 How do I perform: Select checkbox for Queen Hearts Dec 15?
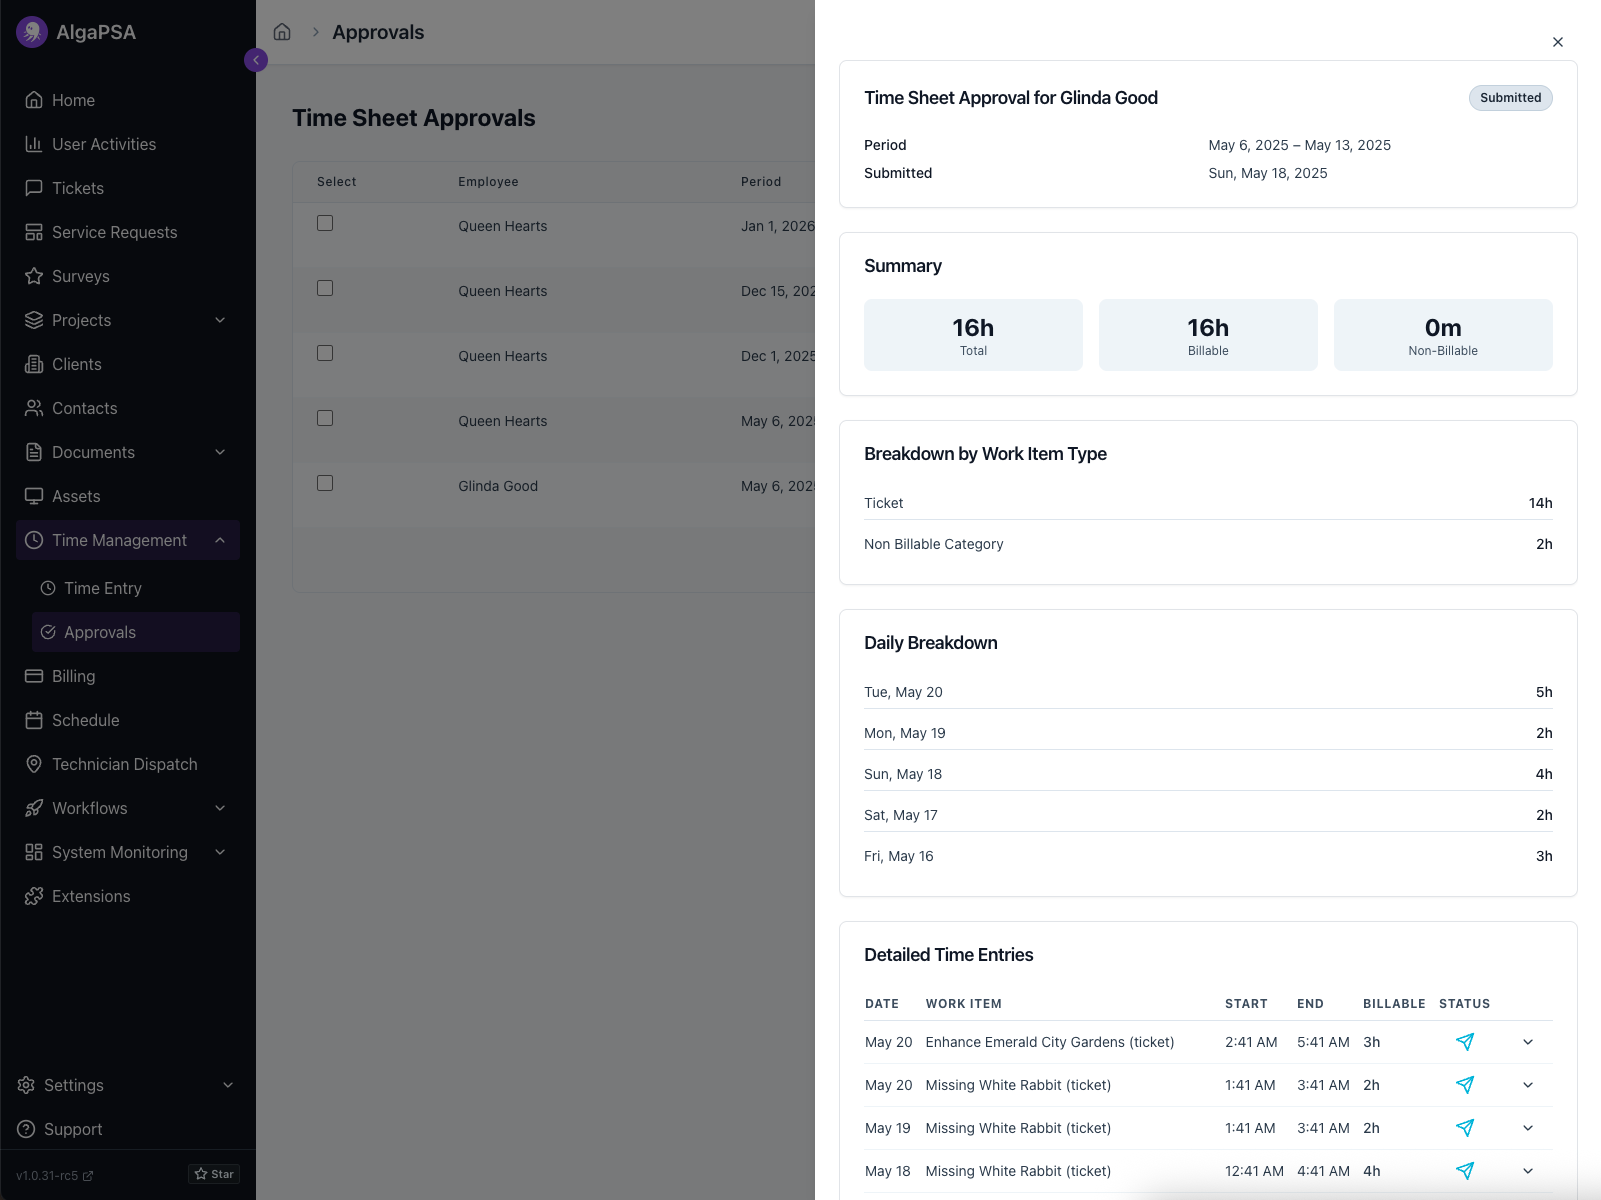click(325, 288)
